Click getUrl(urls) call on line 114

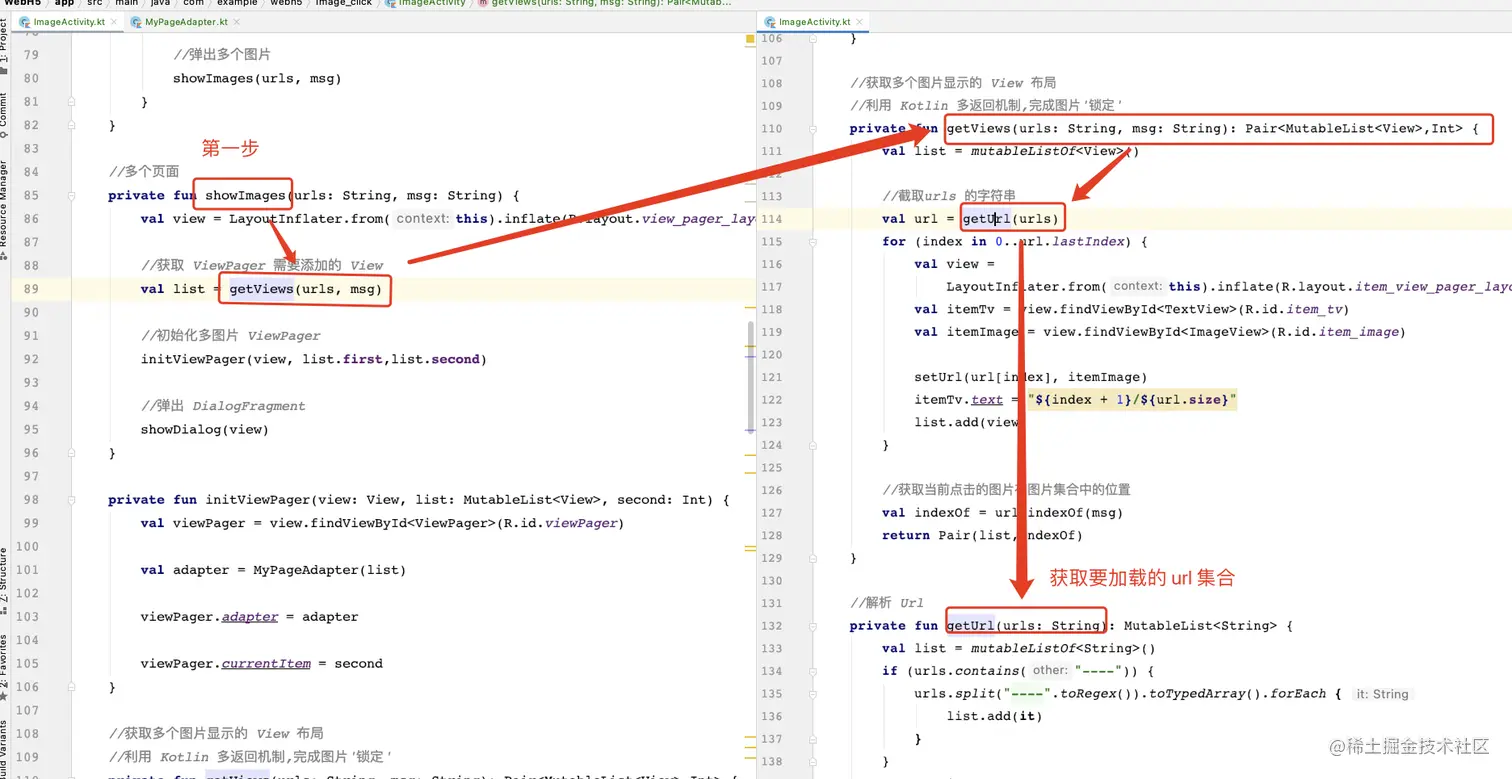click(x=1011, y=218)
